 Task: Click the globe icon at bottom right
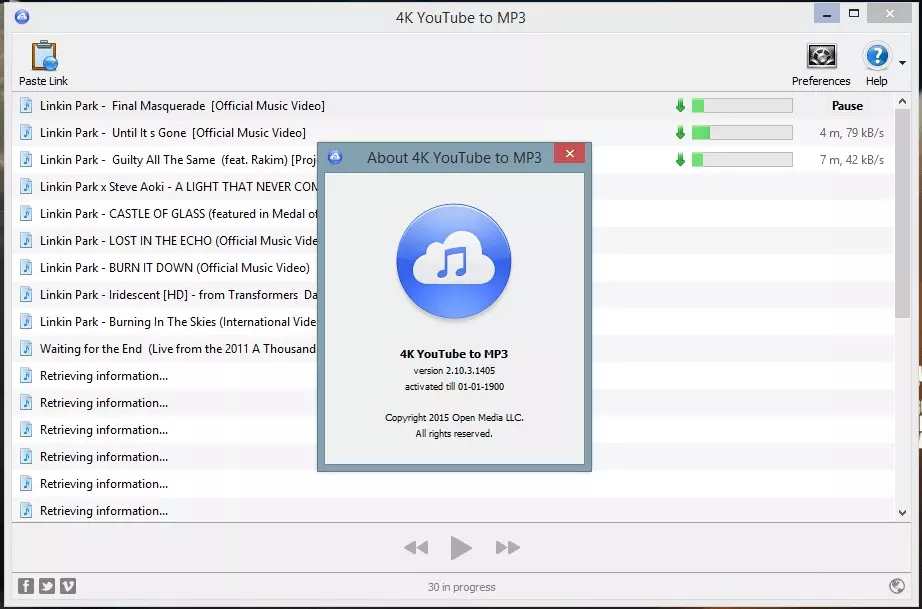tap(897, 585)
